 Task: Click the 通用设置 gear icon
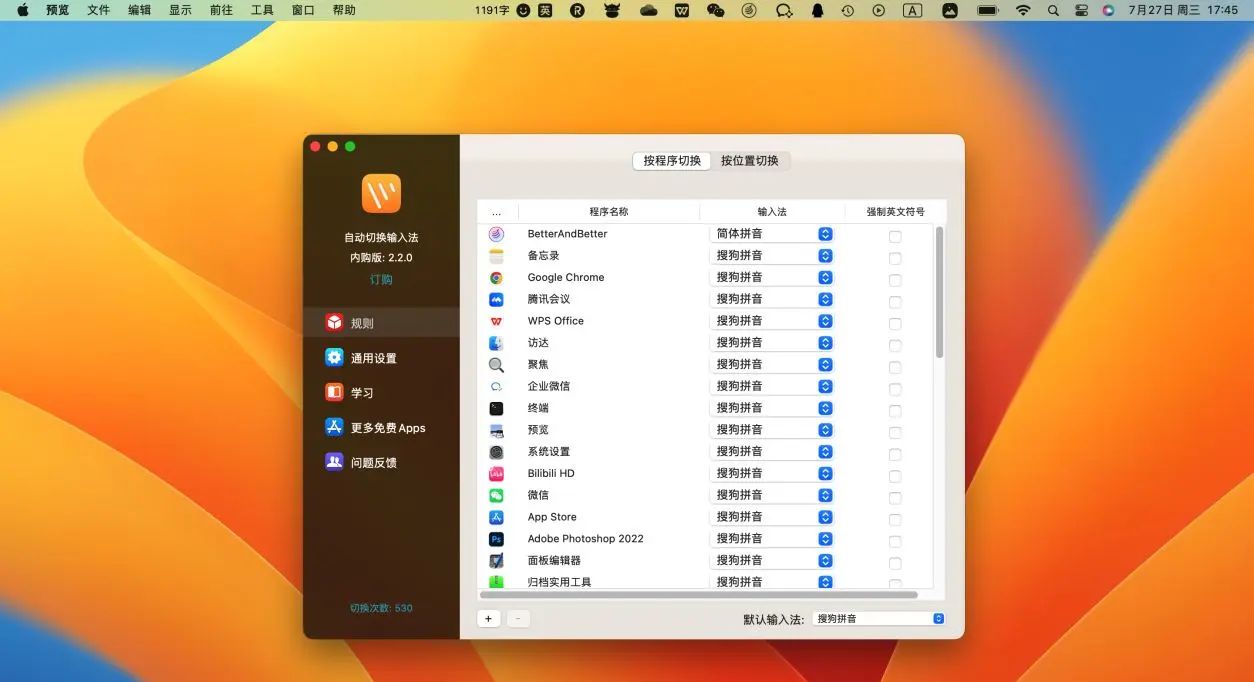click(x=337, y=357)
